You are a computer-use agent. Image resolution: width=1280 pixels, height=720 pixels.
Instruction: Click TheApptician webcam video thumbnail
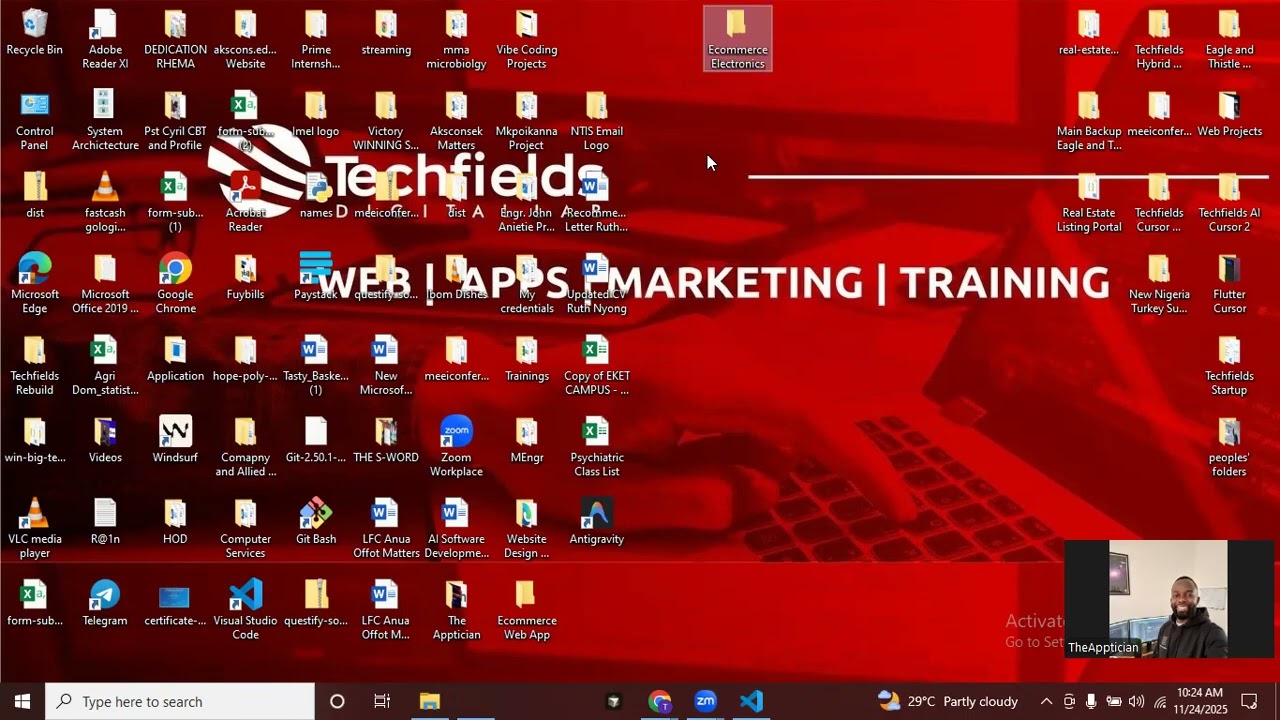tap(1168, 599)
